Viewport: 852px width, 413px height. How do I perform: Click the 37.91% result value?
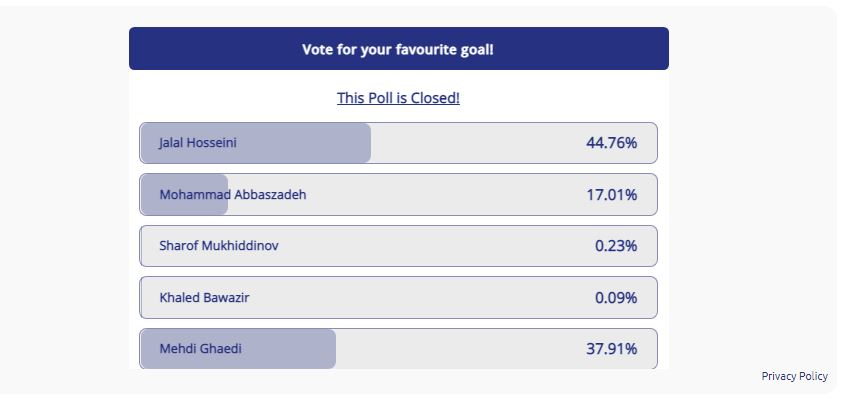point(611,349)
